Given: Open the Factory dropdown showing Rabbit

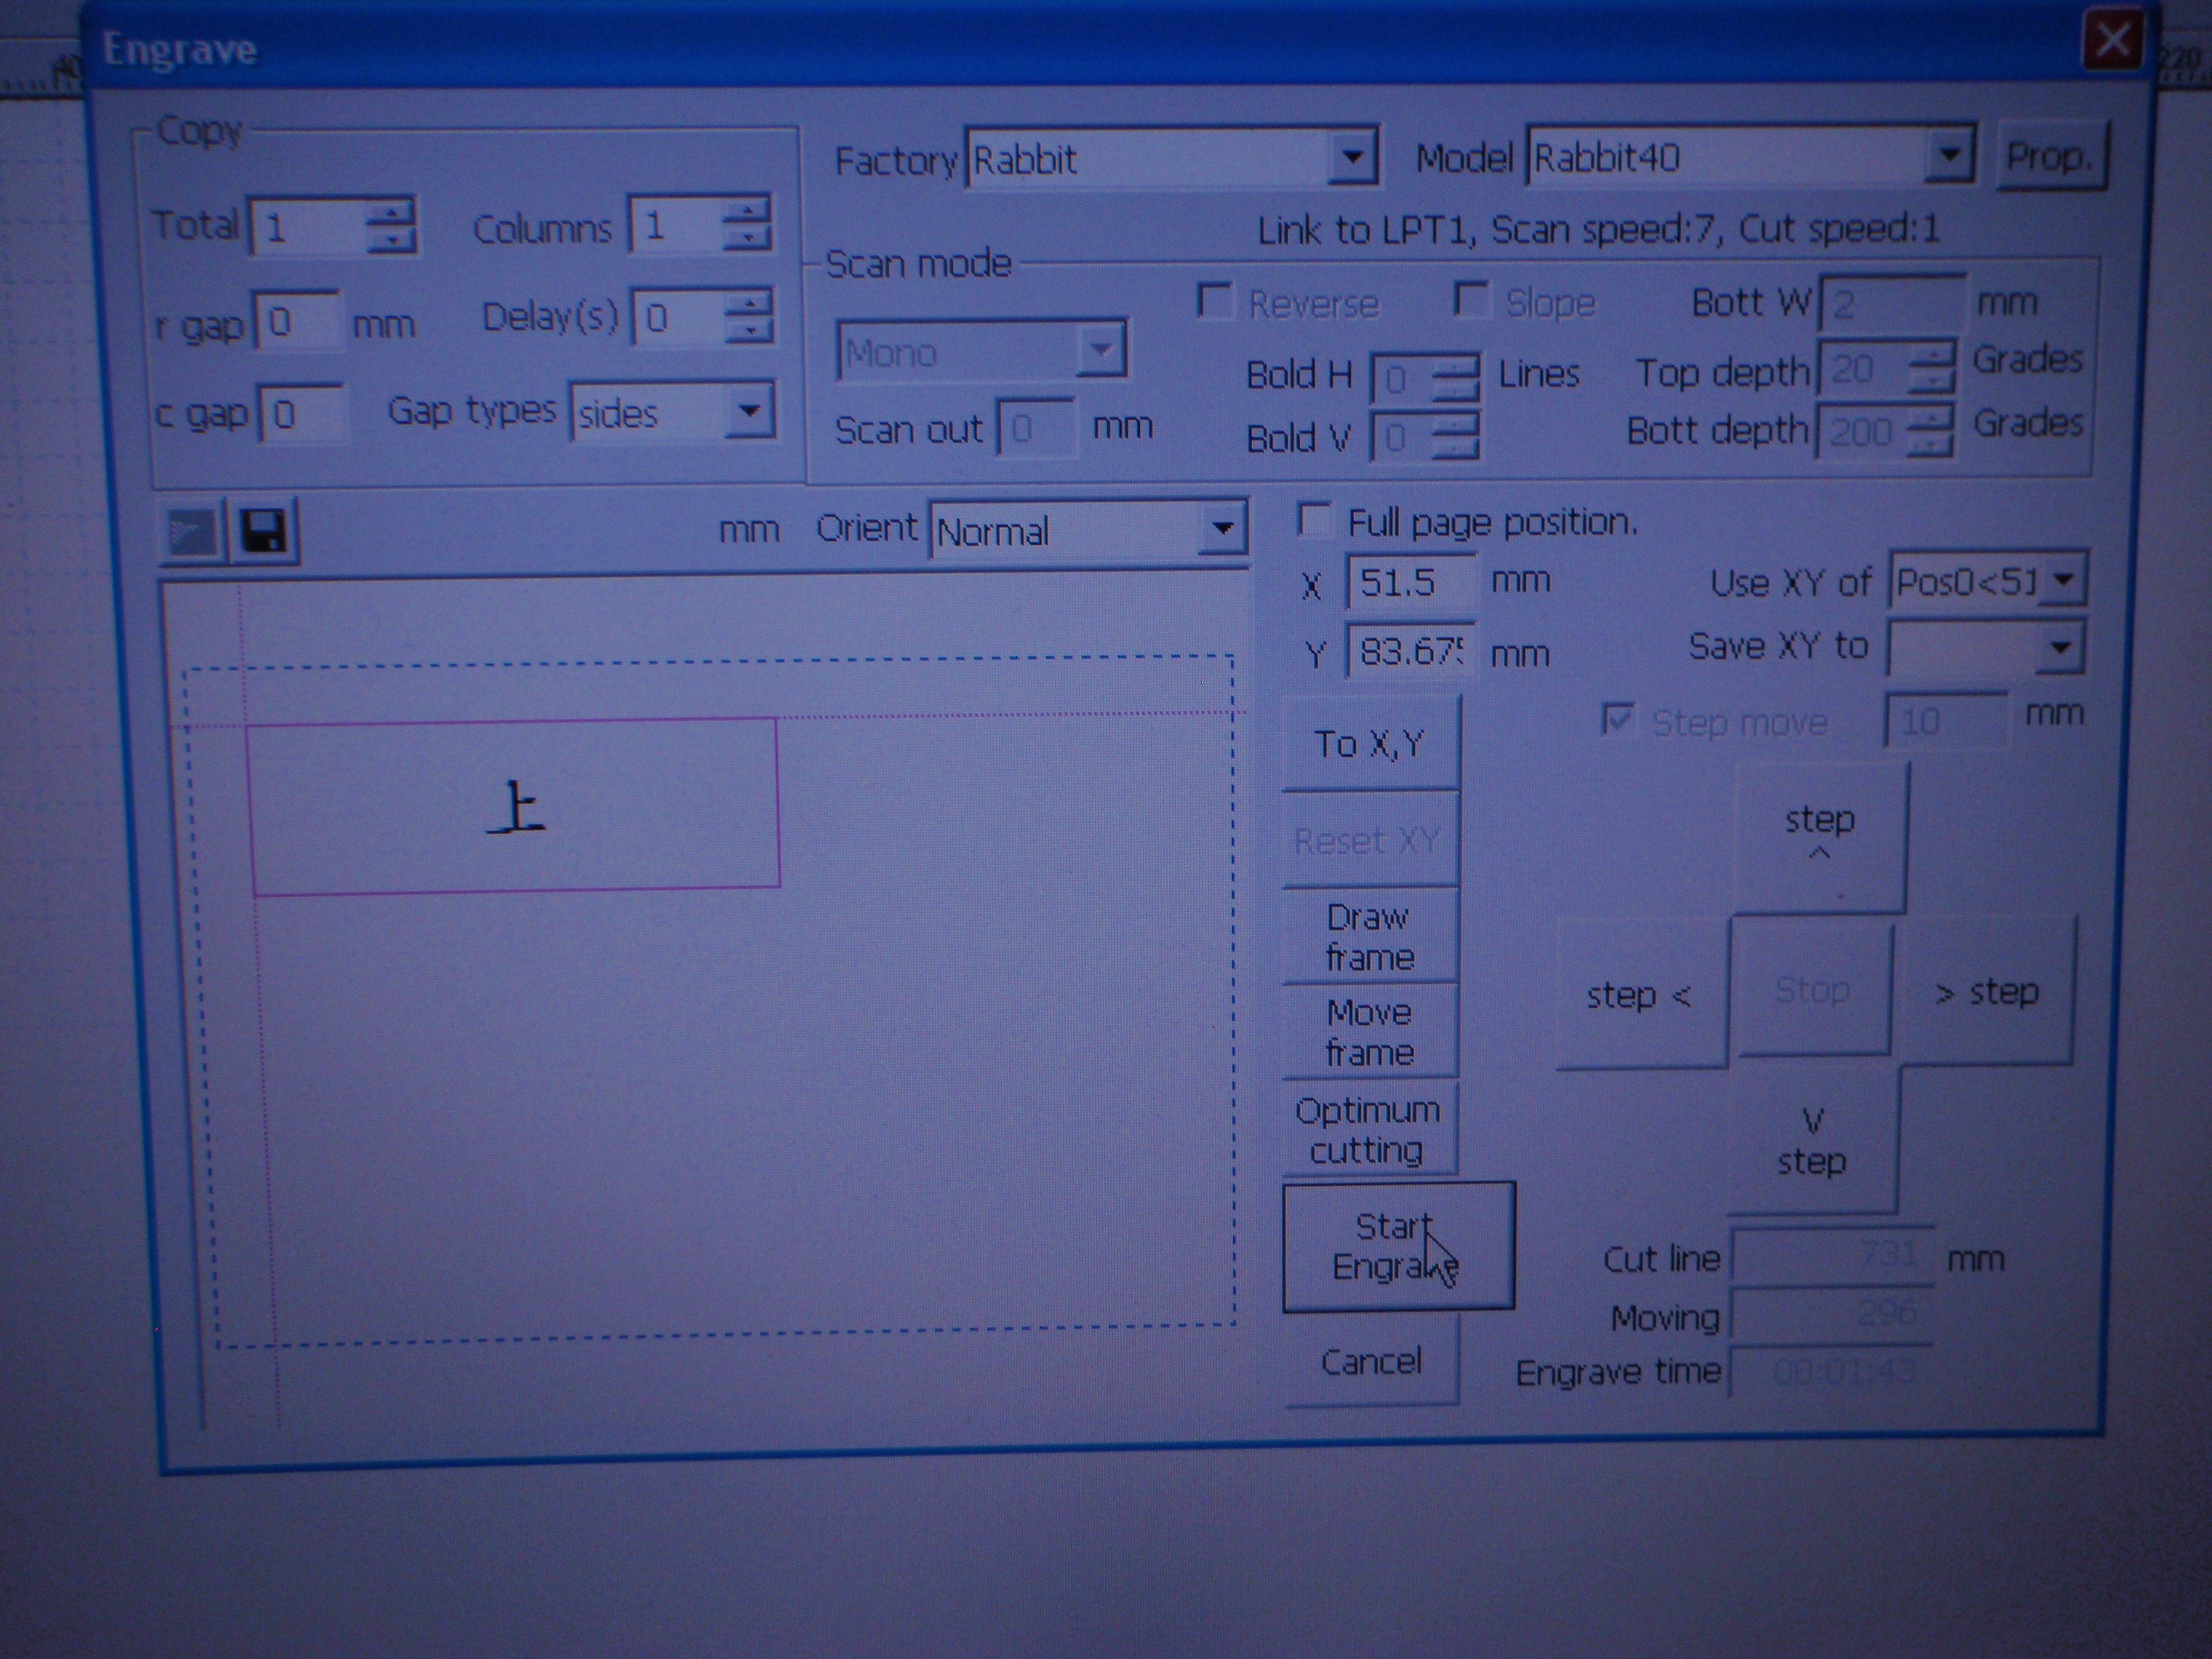Looking at the screenshot, I should [1352, 157].
